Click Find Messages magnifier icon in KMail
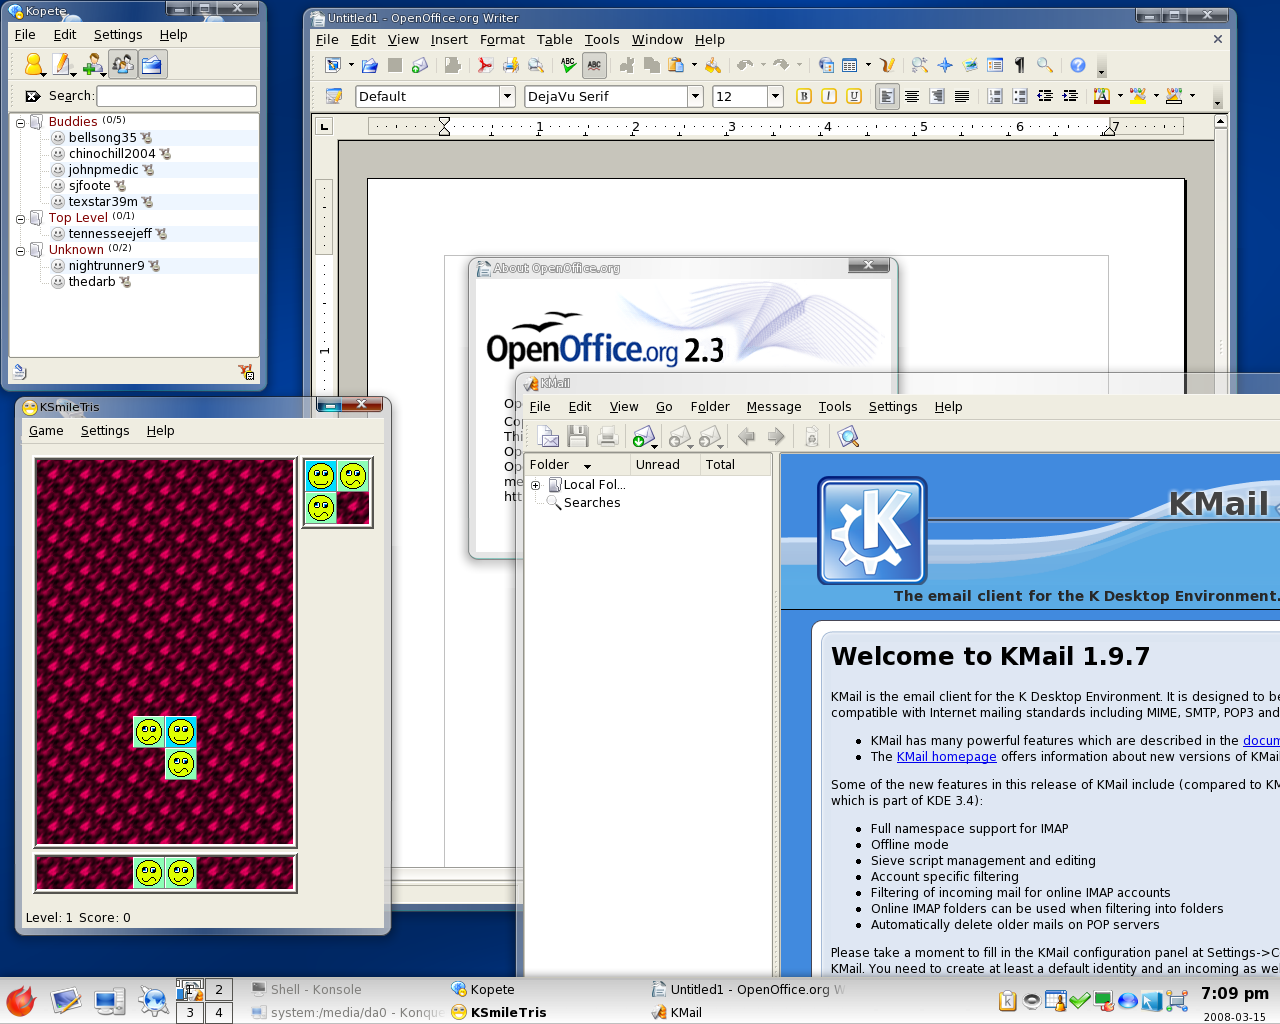The height and width of the screenshot is (1024, 1280). pos(848,436)
